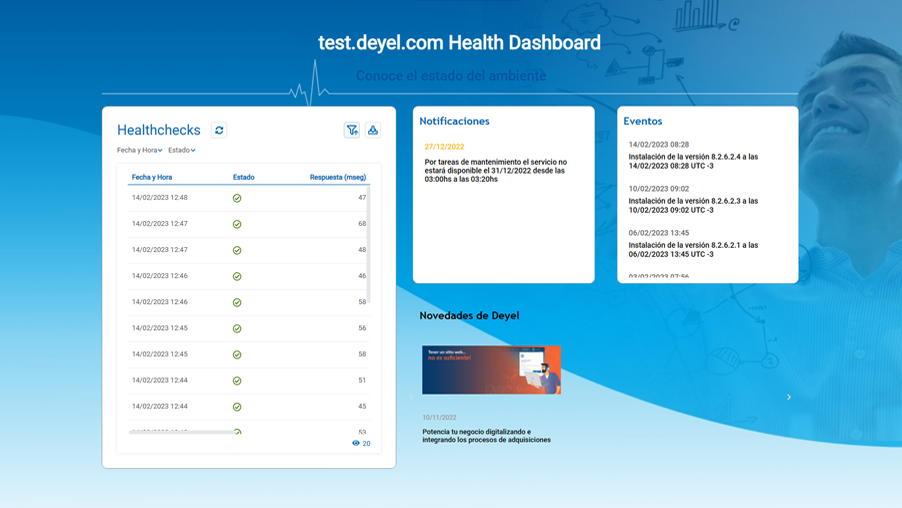Select response value 47
Viewport: 902px width, 508px height.
pos(362,197)
